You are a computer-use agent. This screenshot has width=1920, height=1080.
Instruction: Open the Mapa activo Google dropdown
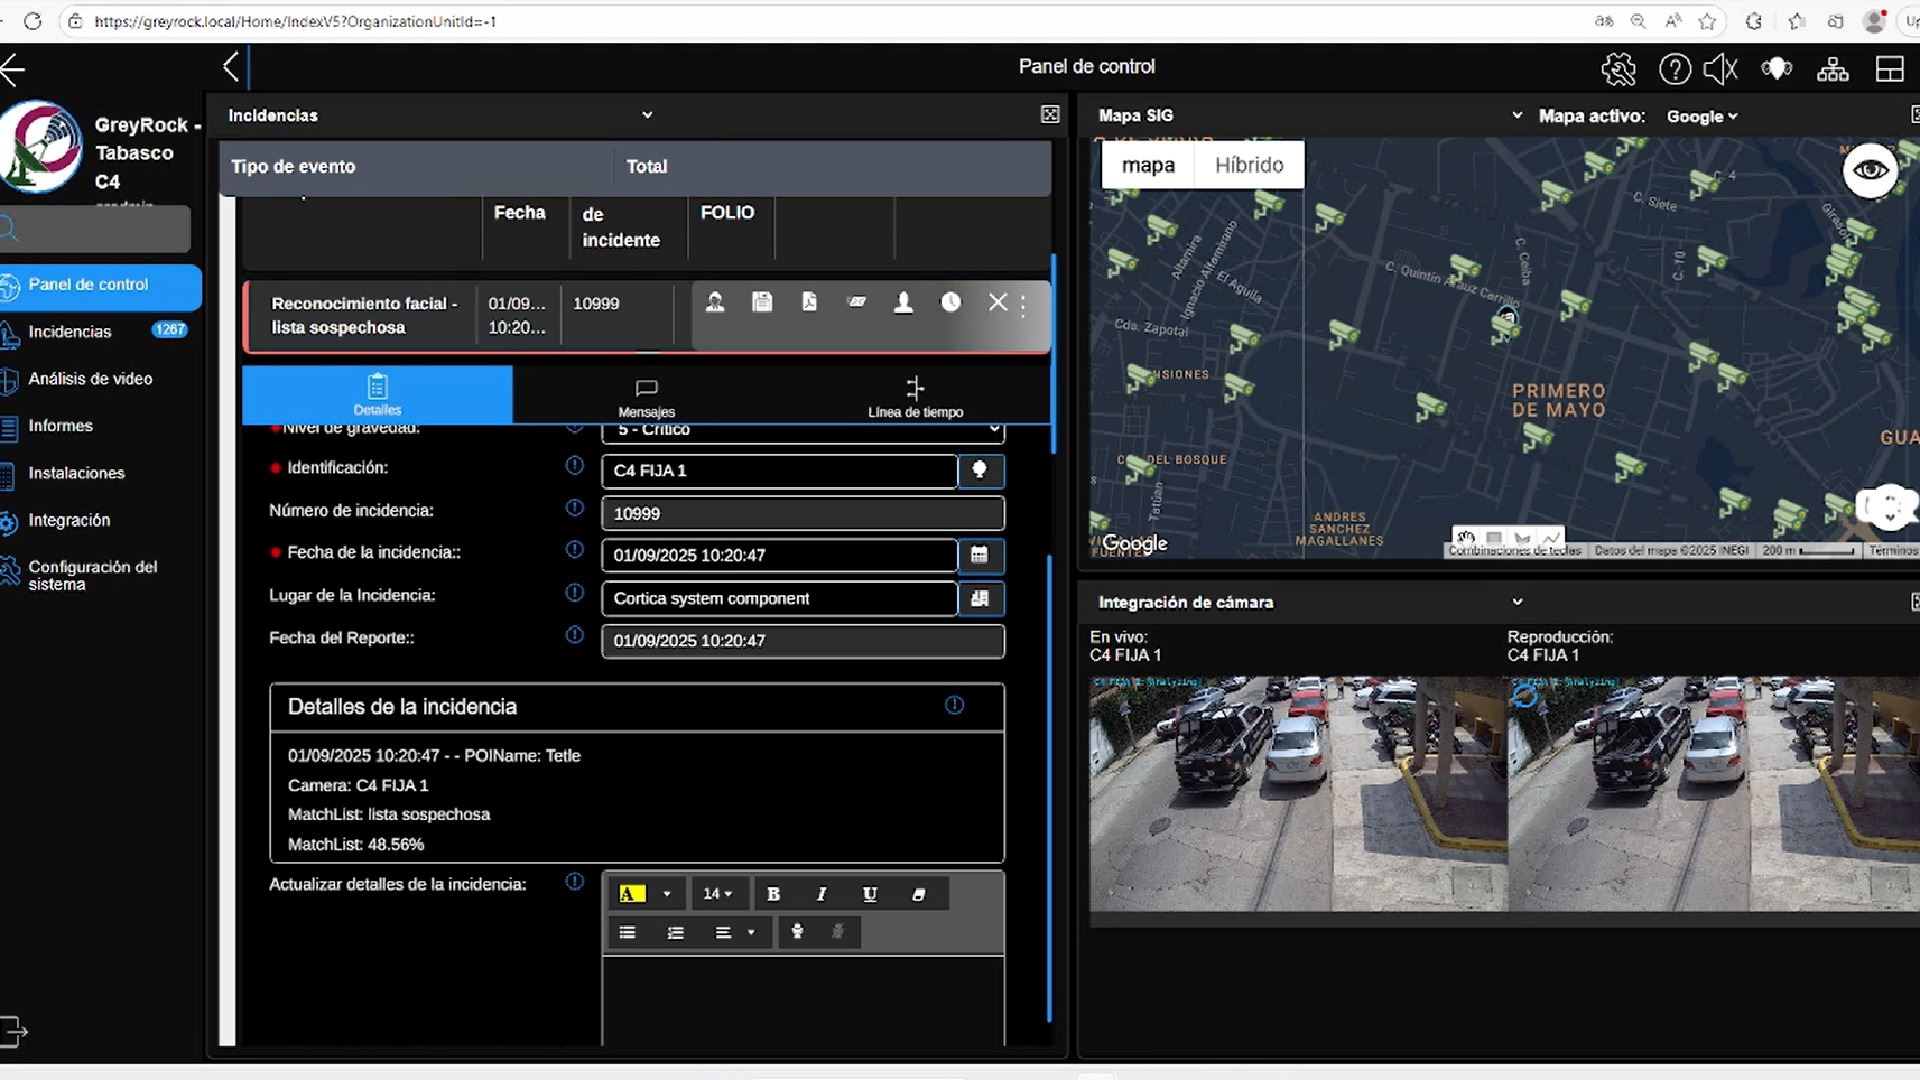click(1702, 116)
